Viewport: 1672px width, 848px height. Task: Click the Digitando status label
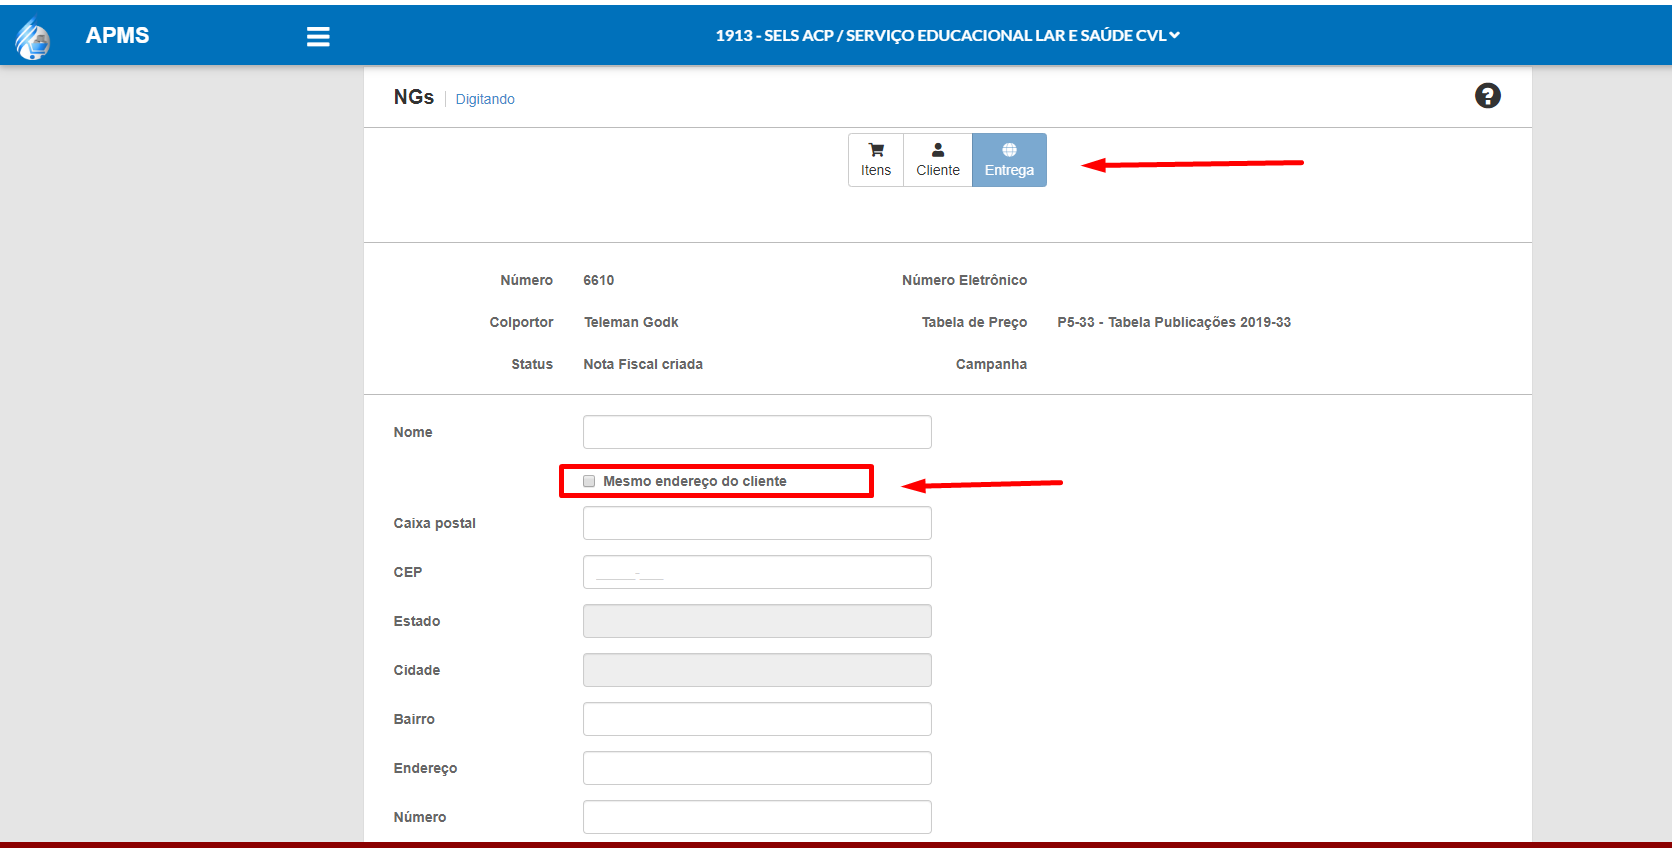tap(485, 99)
